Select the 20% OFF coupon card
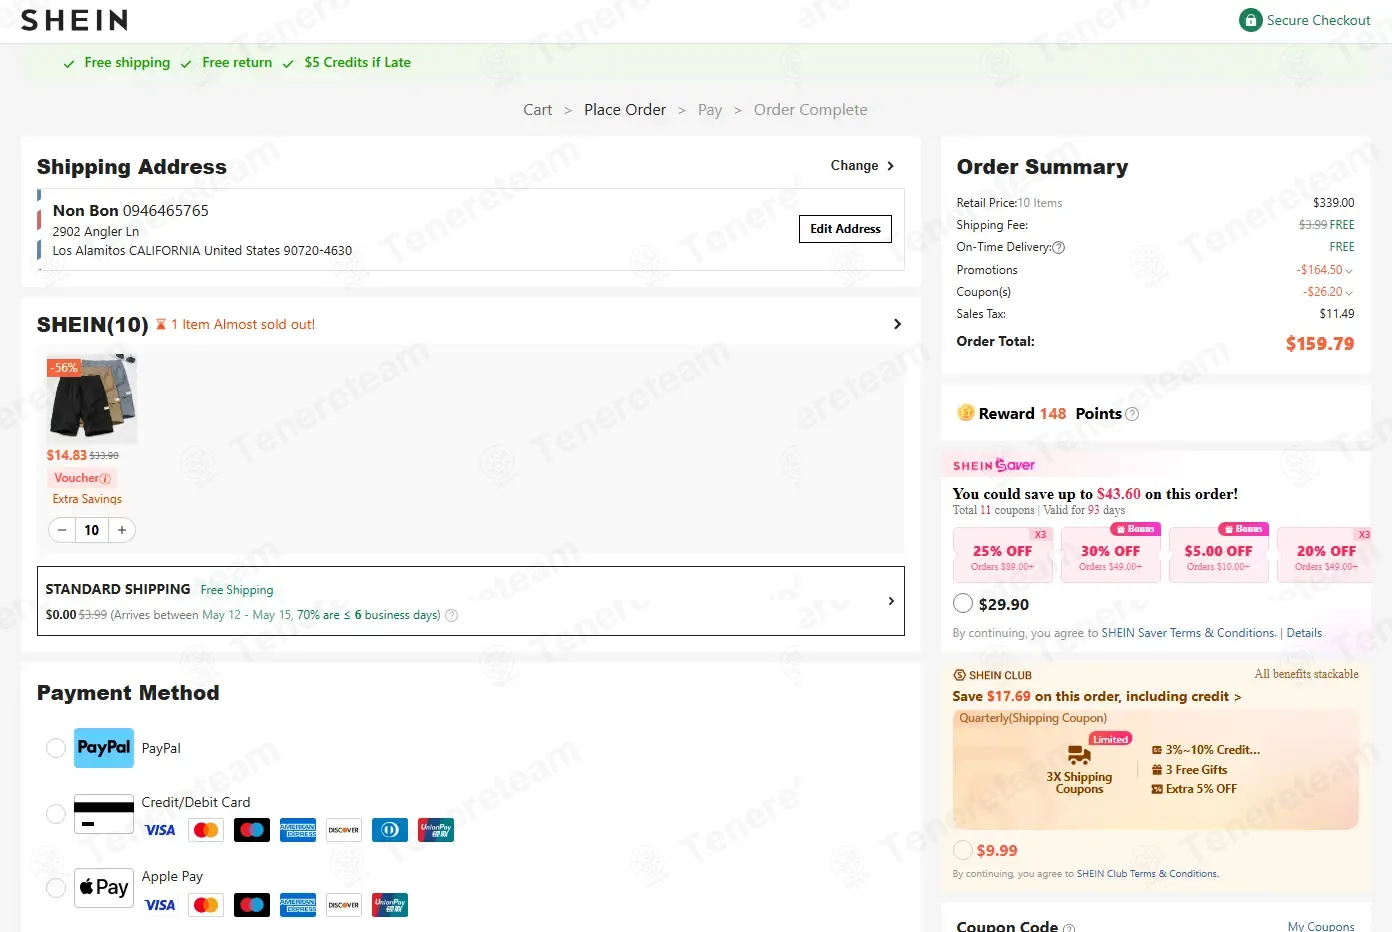The height and width of the screenshot is (932, 1392). click(x=1324, y=555)
